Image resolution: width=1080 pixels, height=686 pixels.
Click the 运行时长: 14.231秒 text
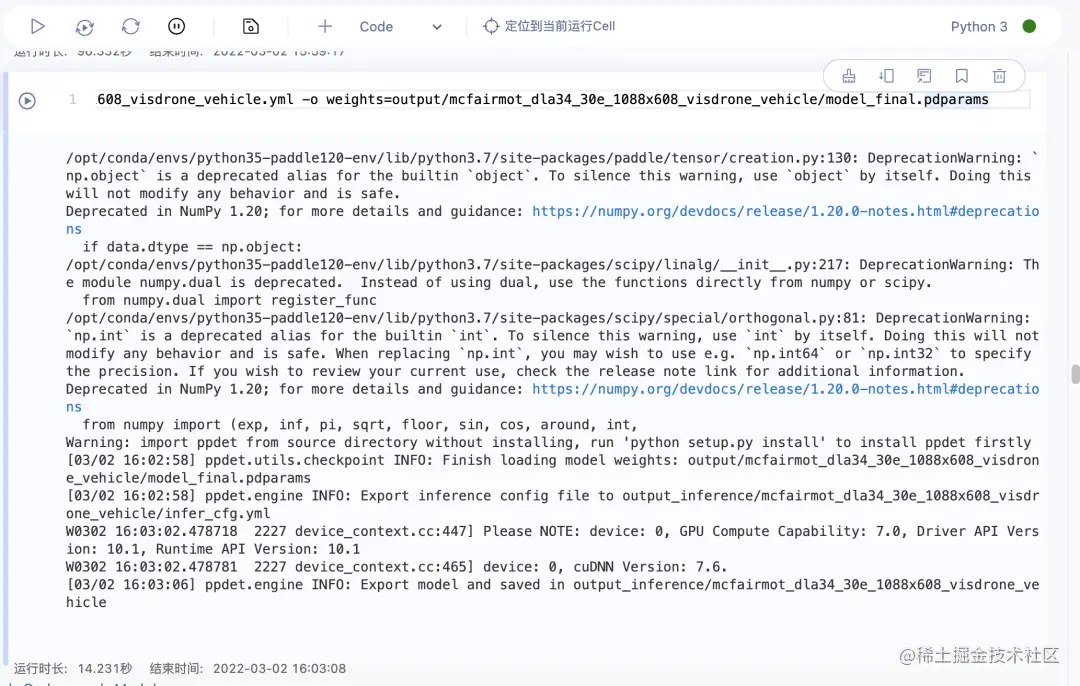[x=73, y=668]
